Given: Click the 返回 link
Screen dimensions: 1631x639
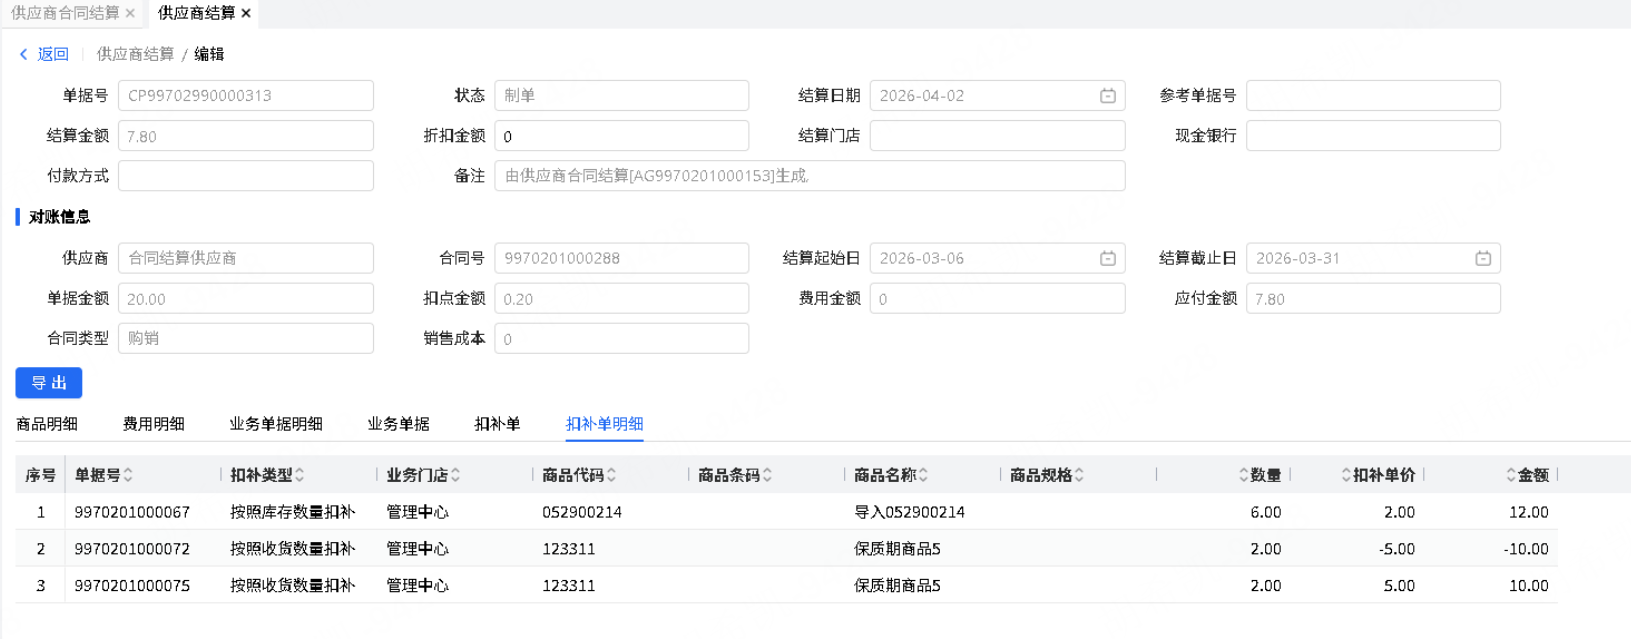Looking at the screenshot, I should tap(53, 54).
